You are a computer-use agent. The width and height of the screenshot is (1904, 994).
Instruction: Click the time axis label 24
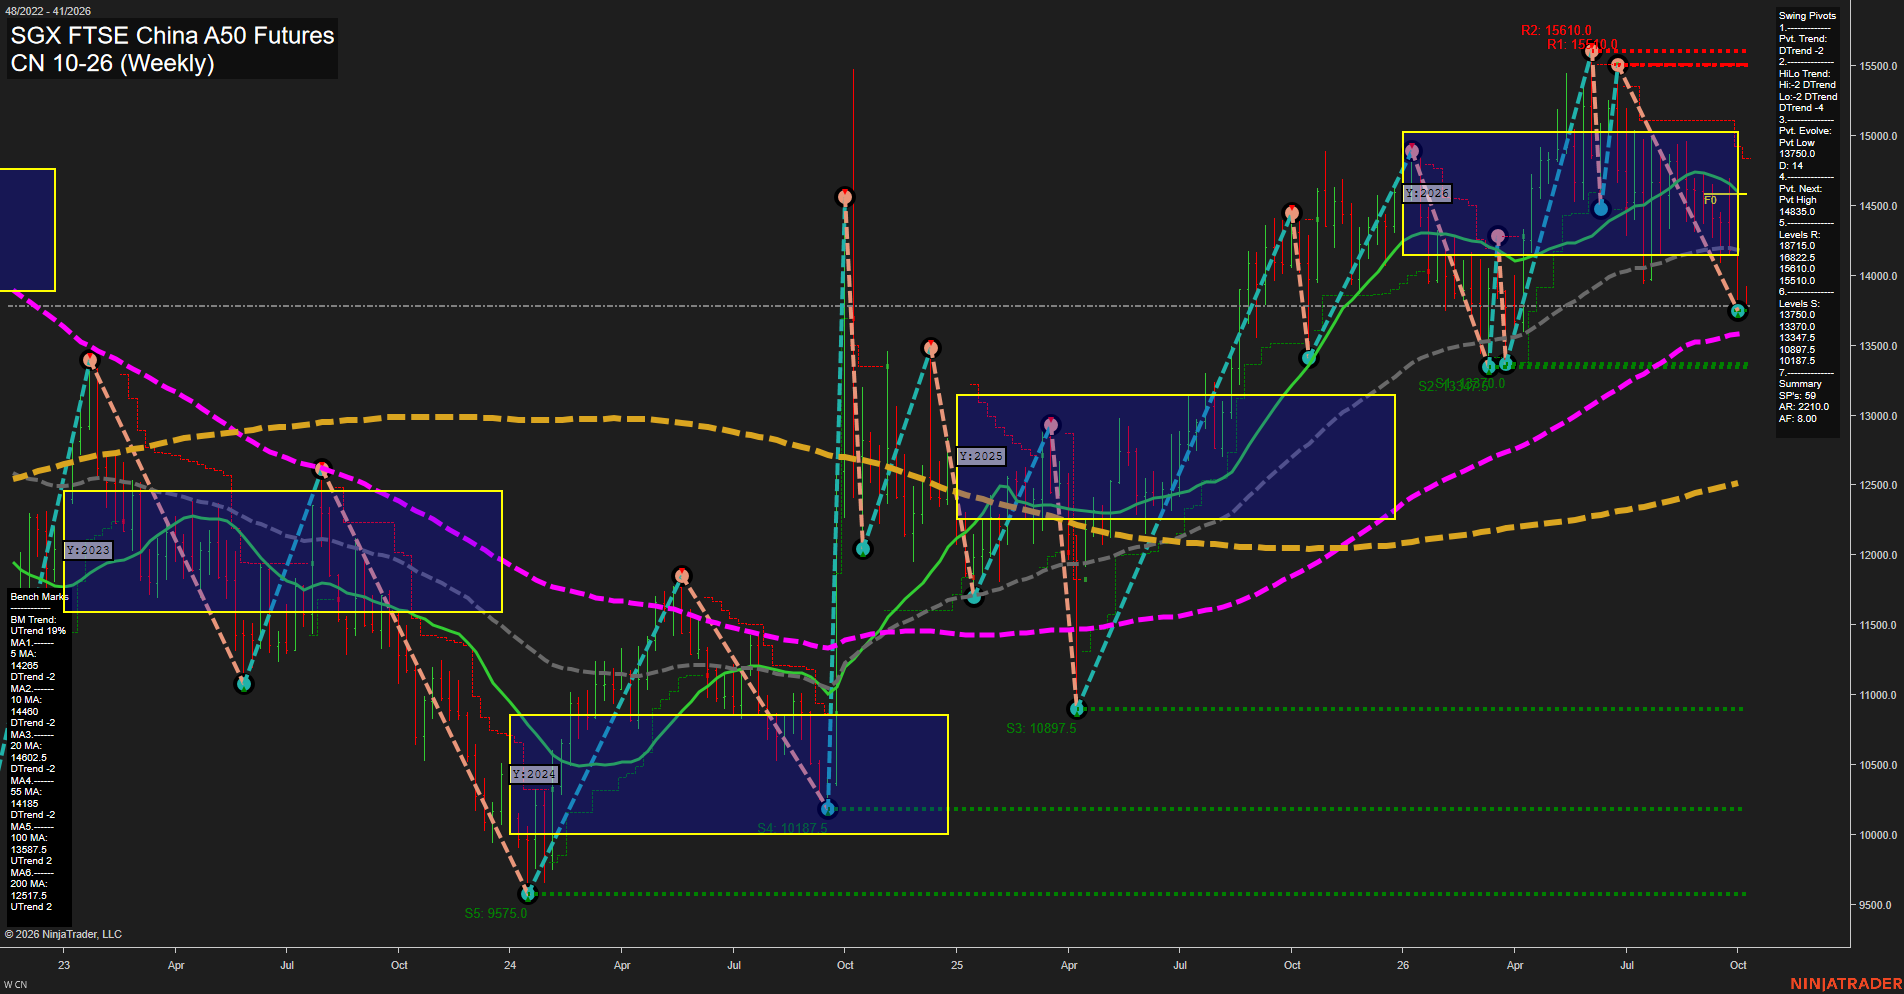coord(510,965)
